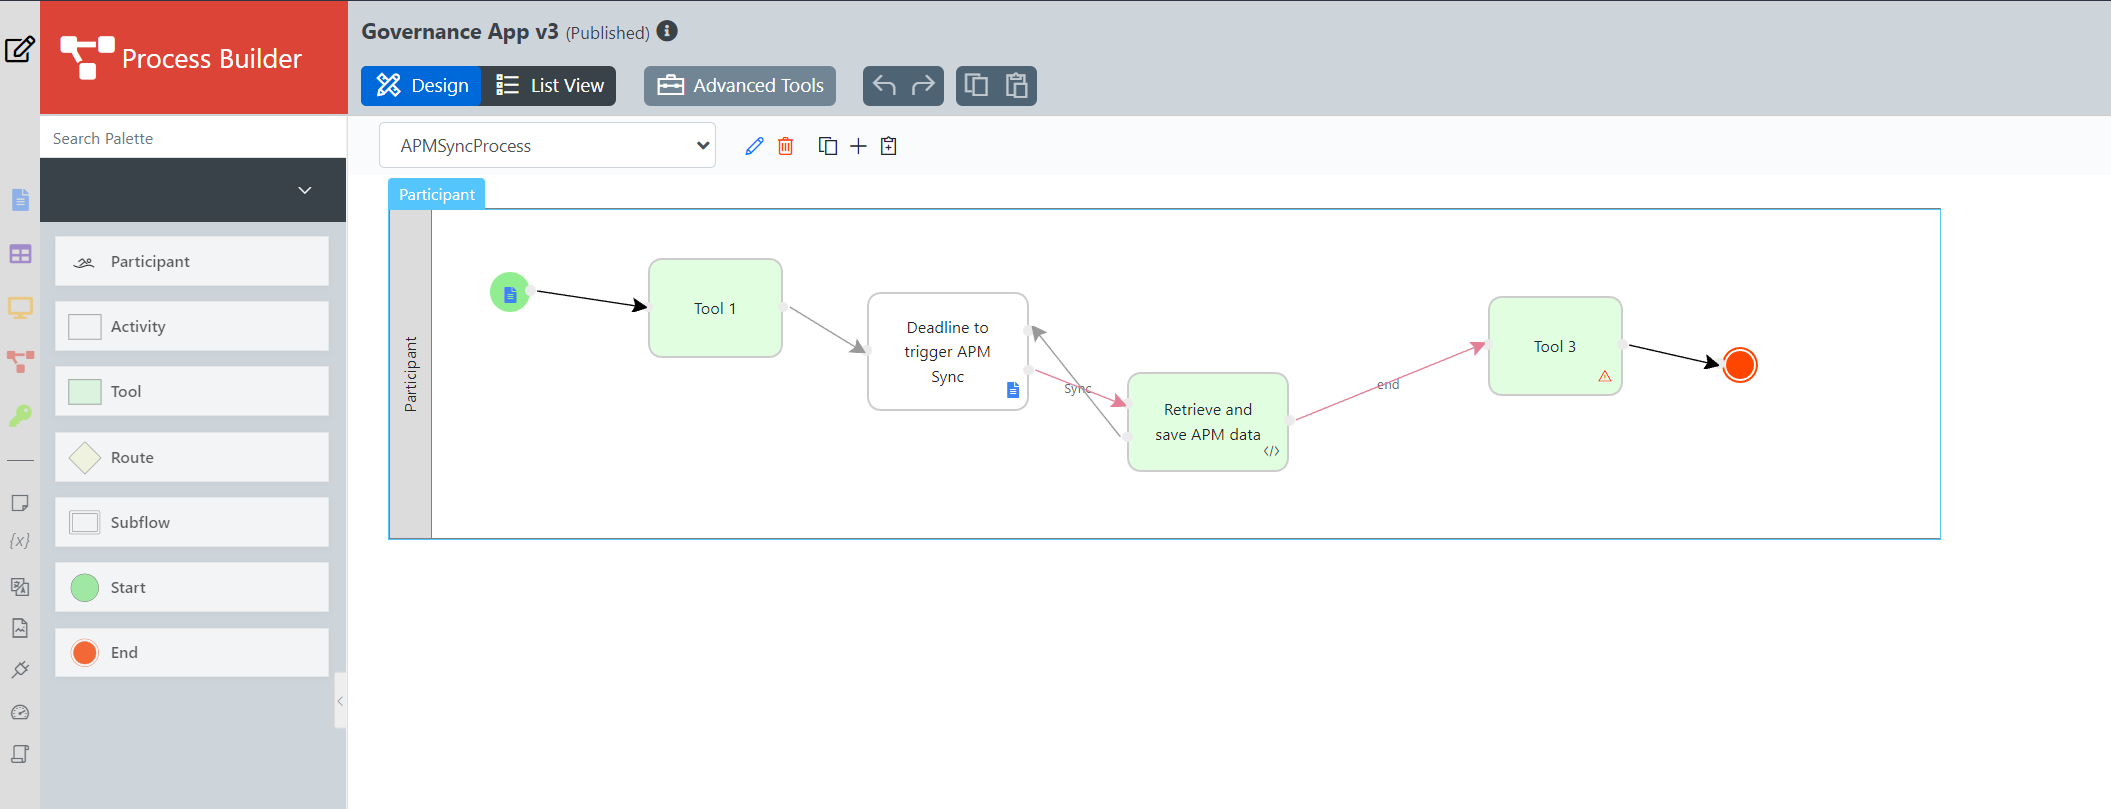Switch to List View mode
The width and height of the screenshot is (2111, 809).
[549, 86]
